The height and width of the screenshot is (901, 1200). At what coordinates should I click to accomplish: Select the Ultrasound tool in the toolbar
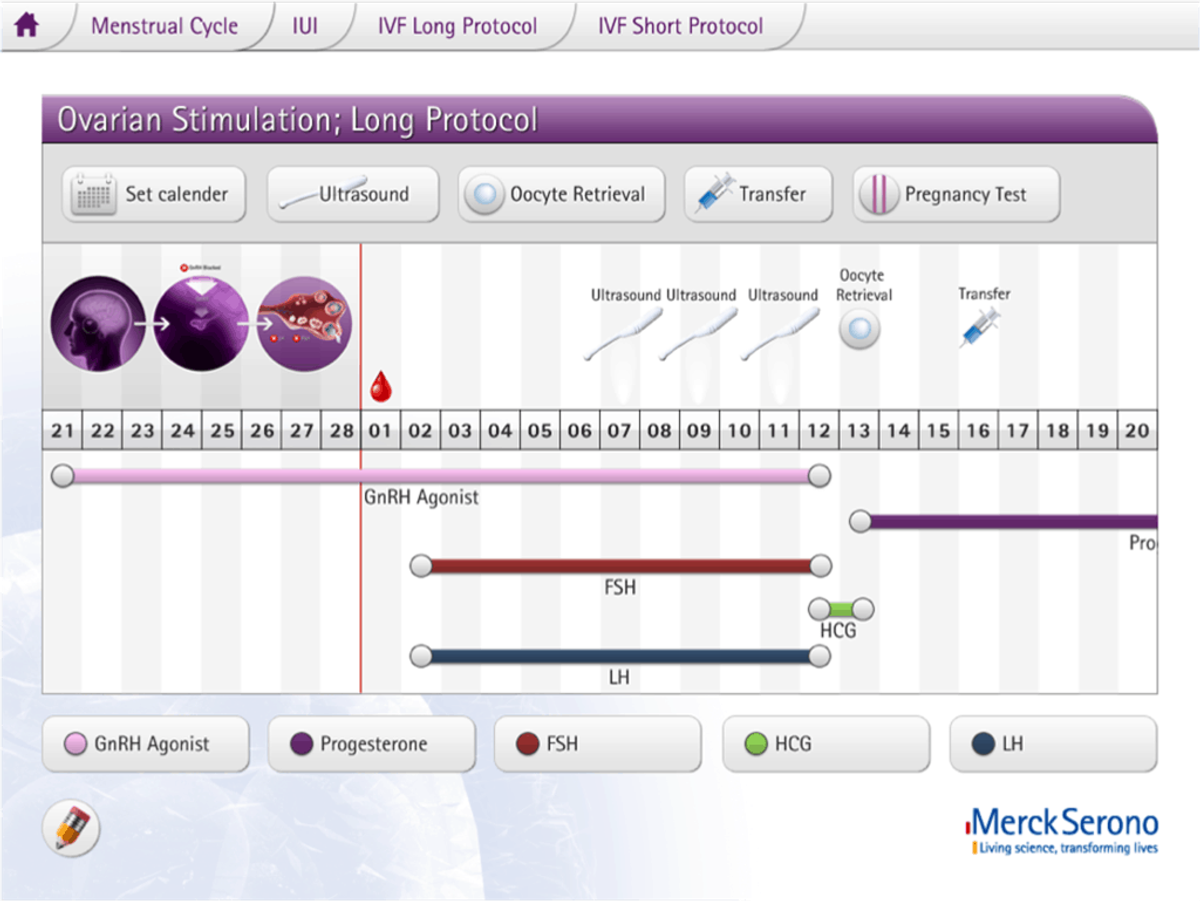click(352, 194)
